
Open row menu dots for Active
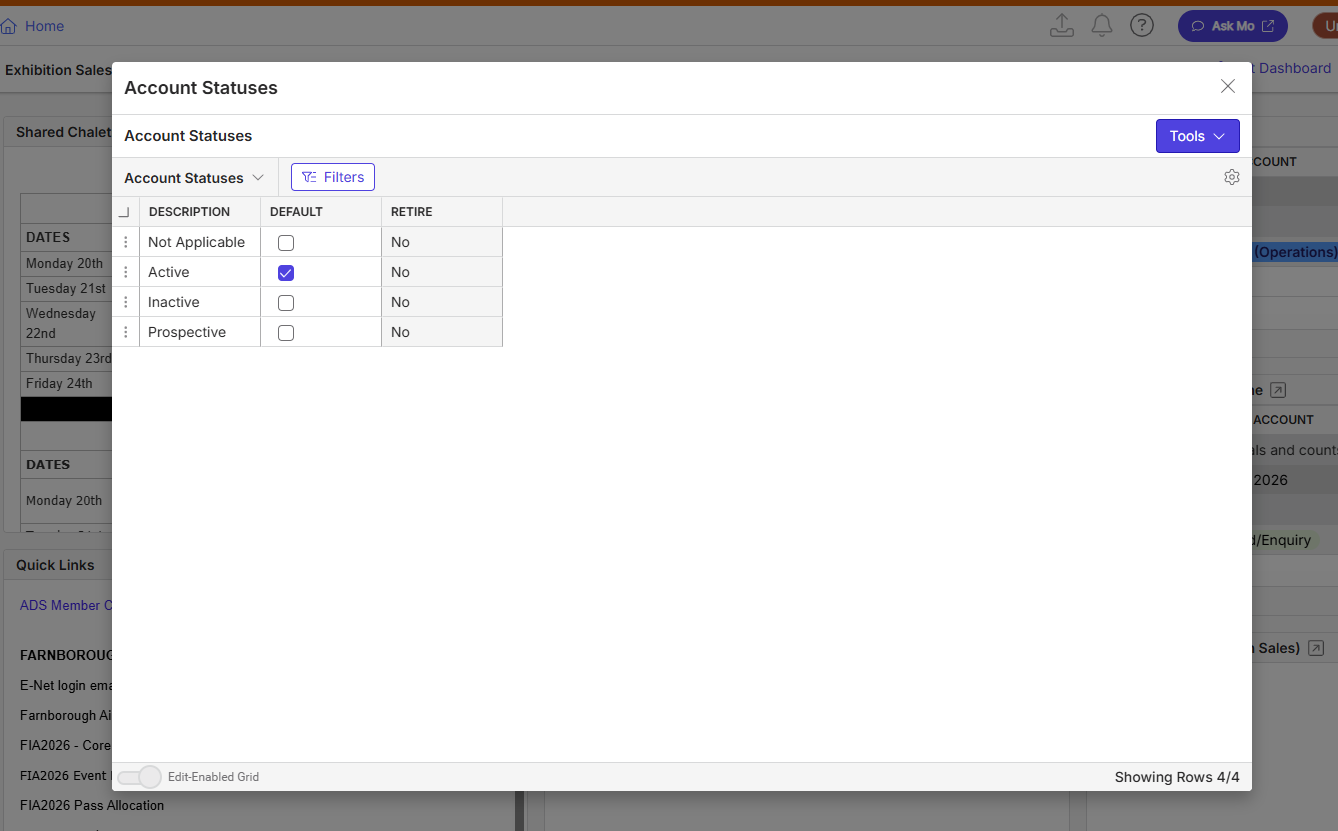tap(126, 272)
